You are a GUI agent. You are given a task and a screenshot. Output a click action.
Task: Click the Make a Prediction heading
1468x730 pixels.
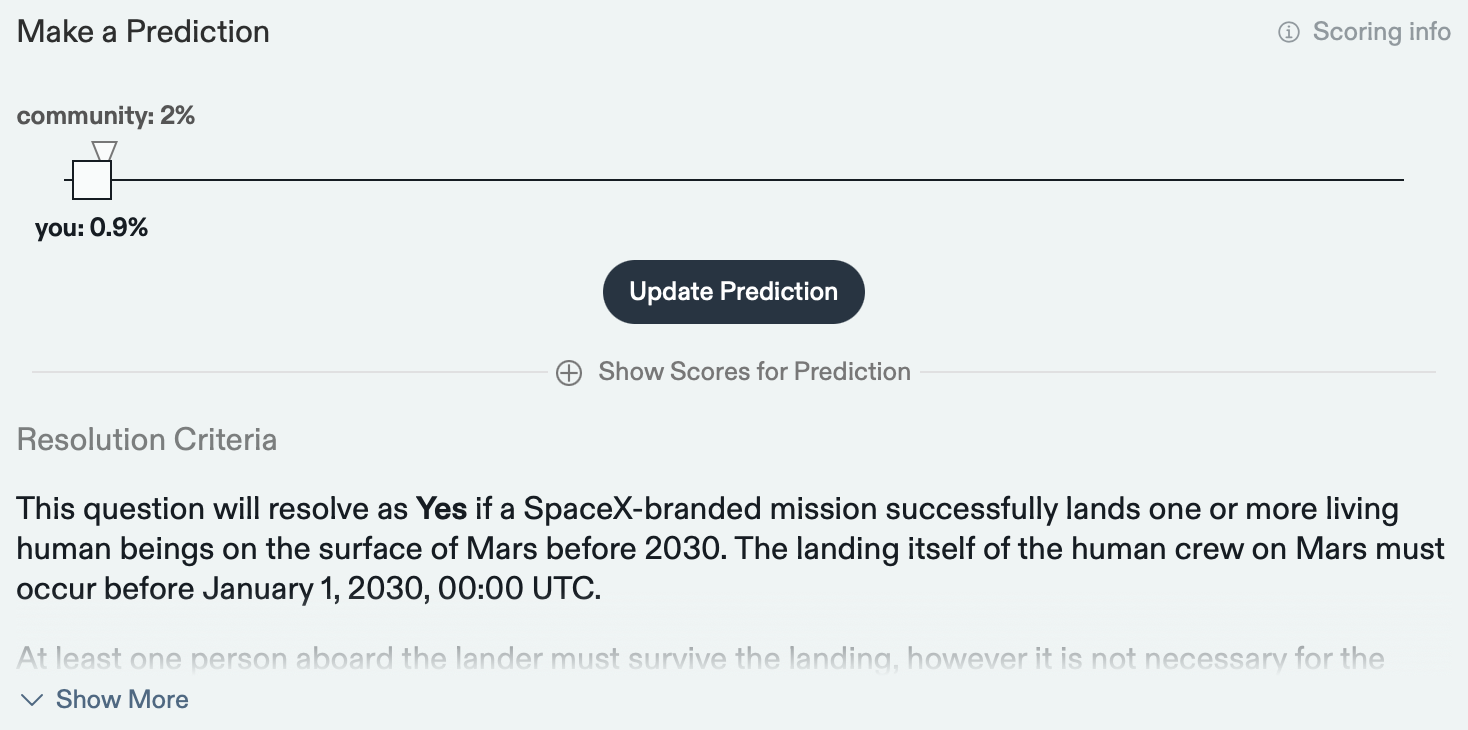tap(143, 32)
